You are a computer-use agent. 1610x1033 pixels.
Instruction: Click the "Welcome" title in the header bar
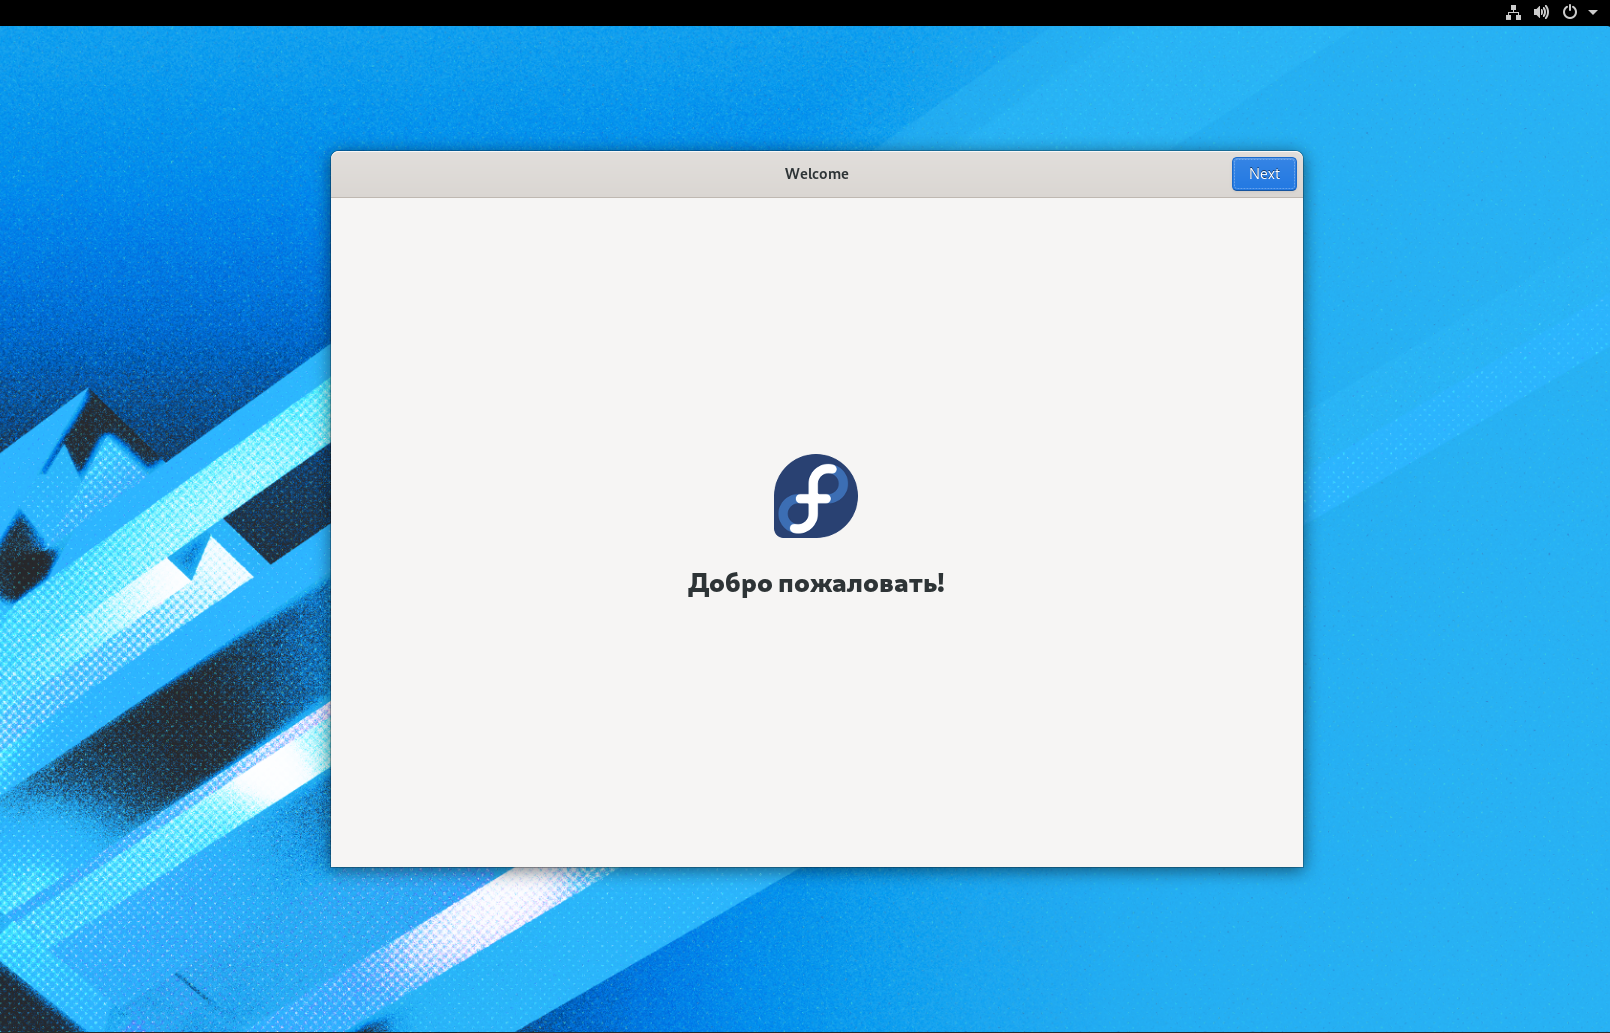817,174
